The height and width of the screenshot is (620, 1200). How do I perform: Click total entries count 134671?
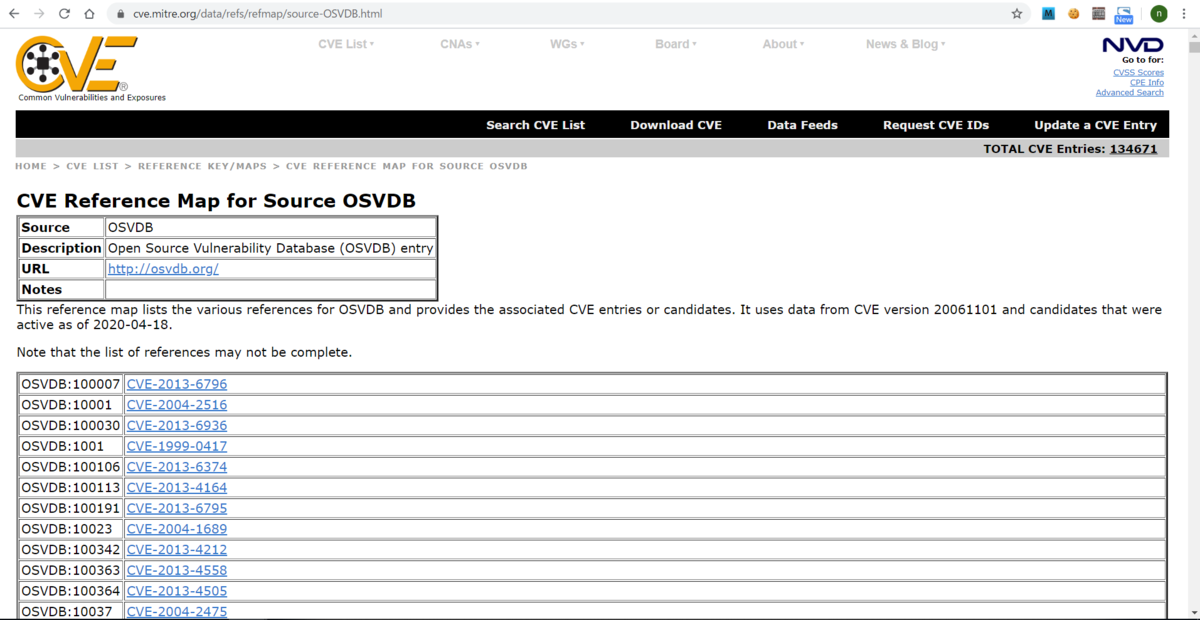(x=1133, y=149)
